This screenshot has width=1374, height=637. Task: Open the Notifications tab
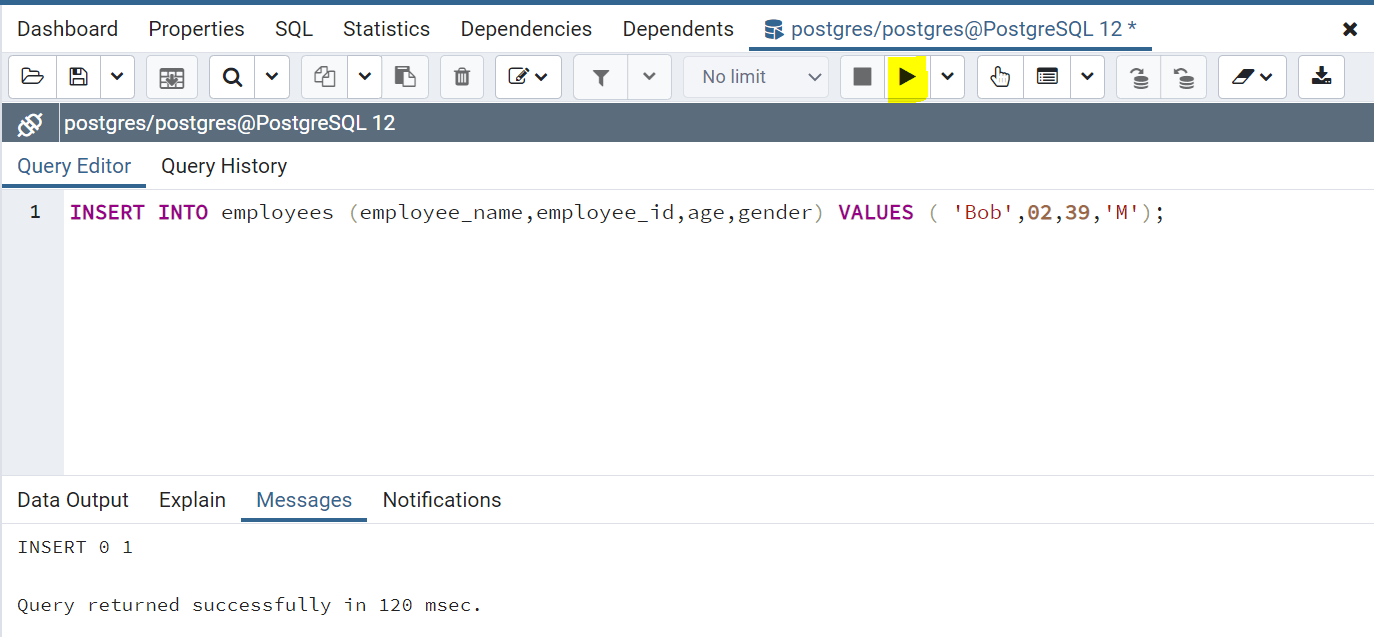tap(442, 500)
